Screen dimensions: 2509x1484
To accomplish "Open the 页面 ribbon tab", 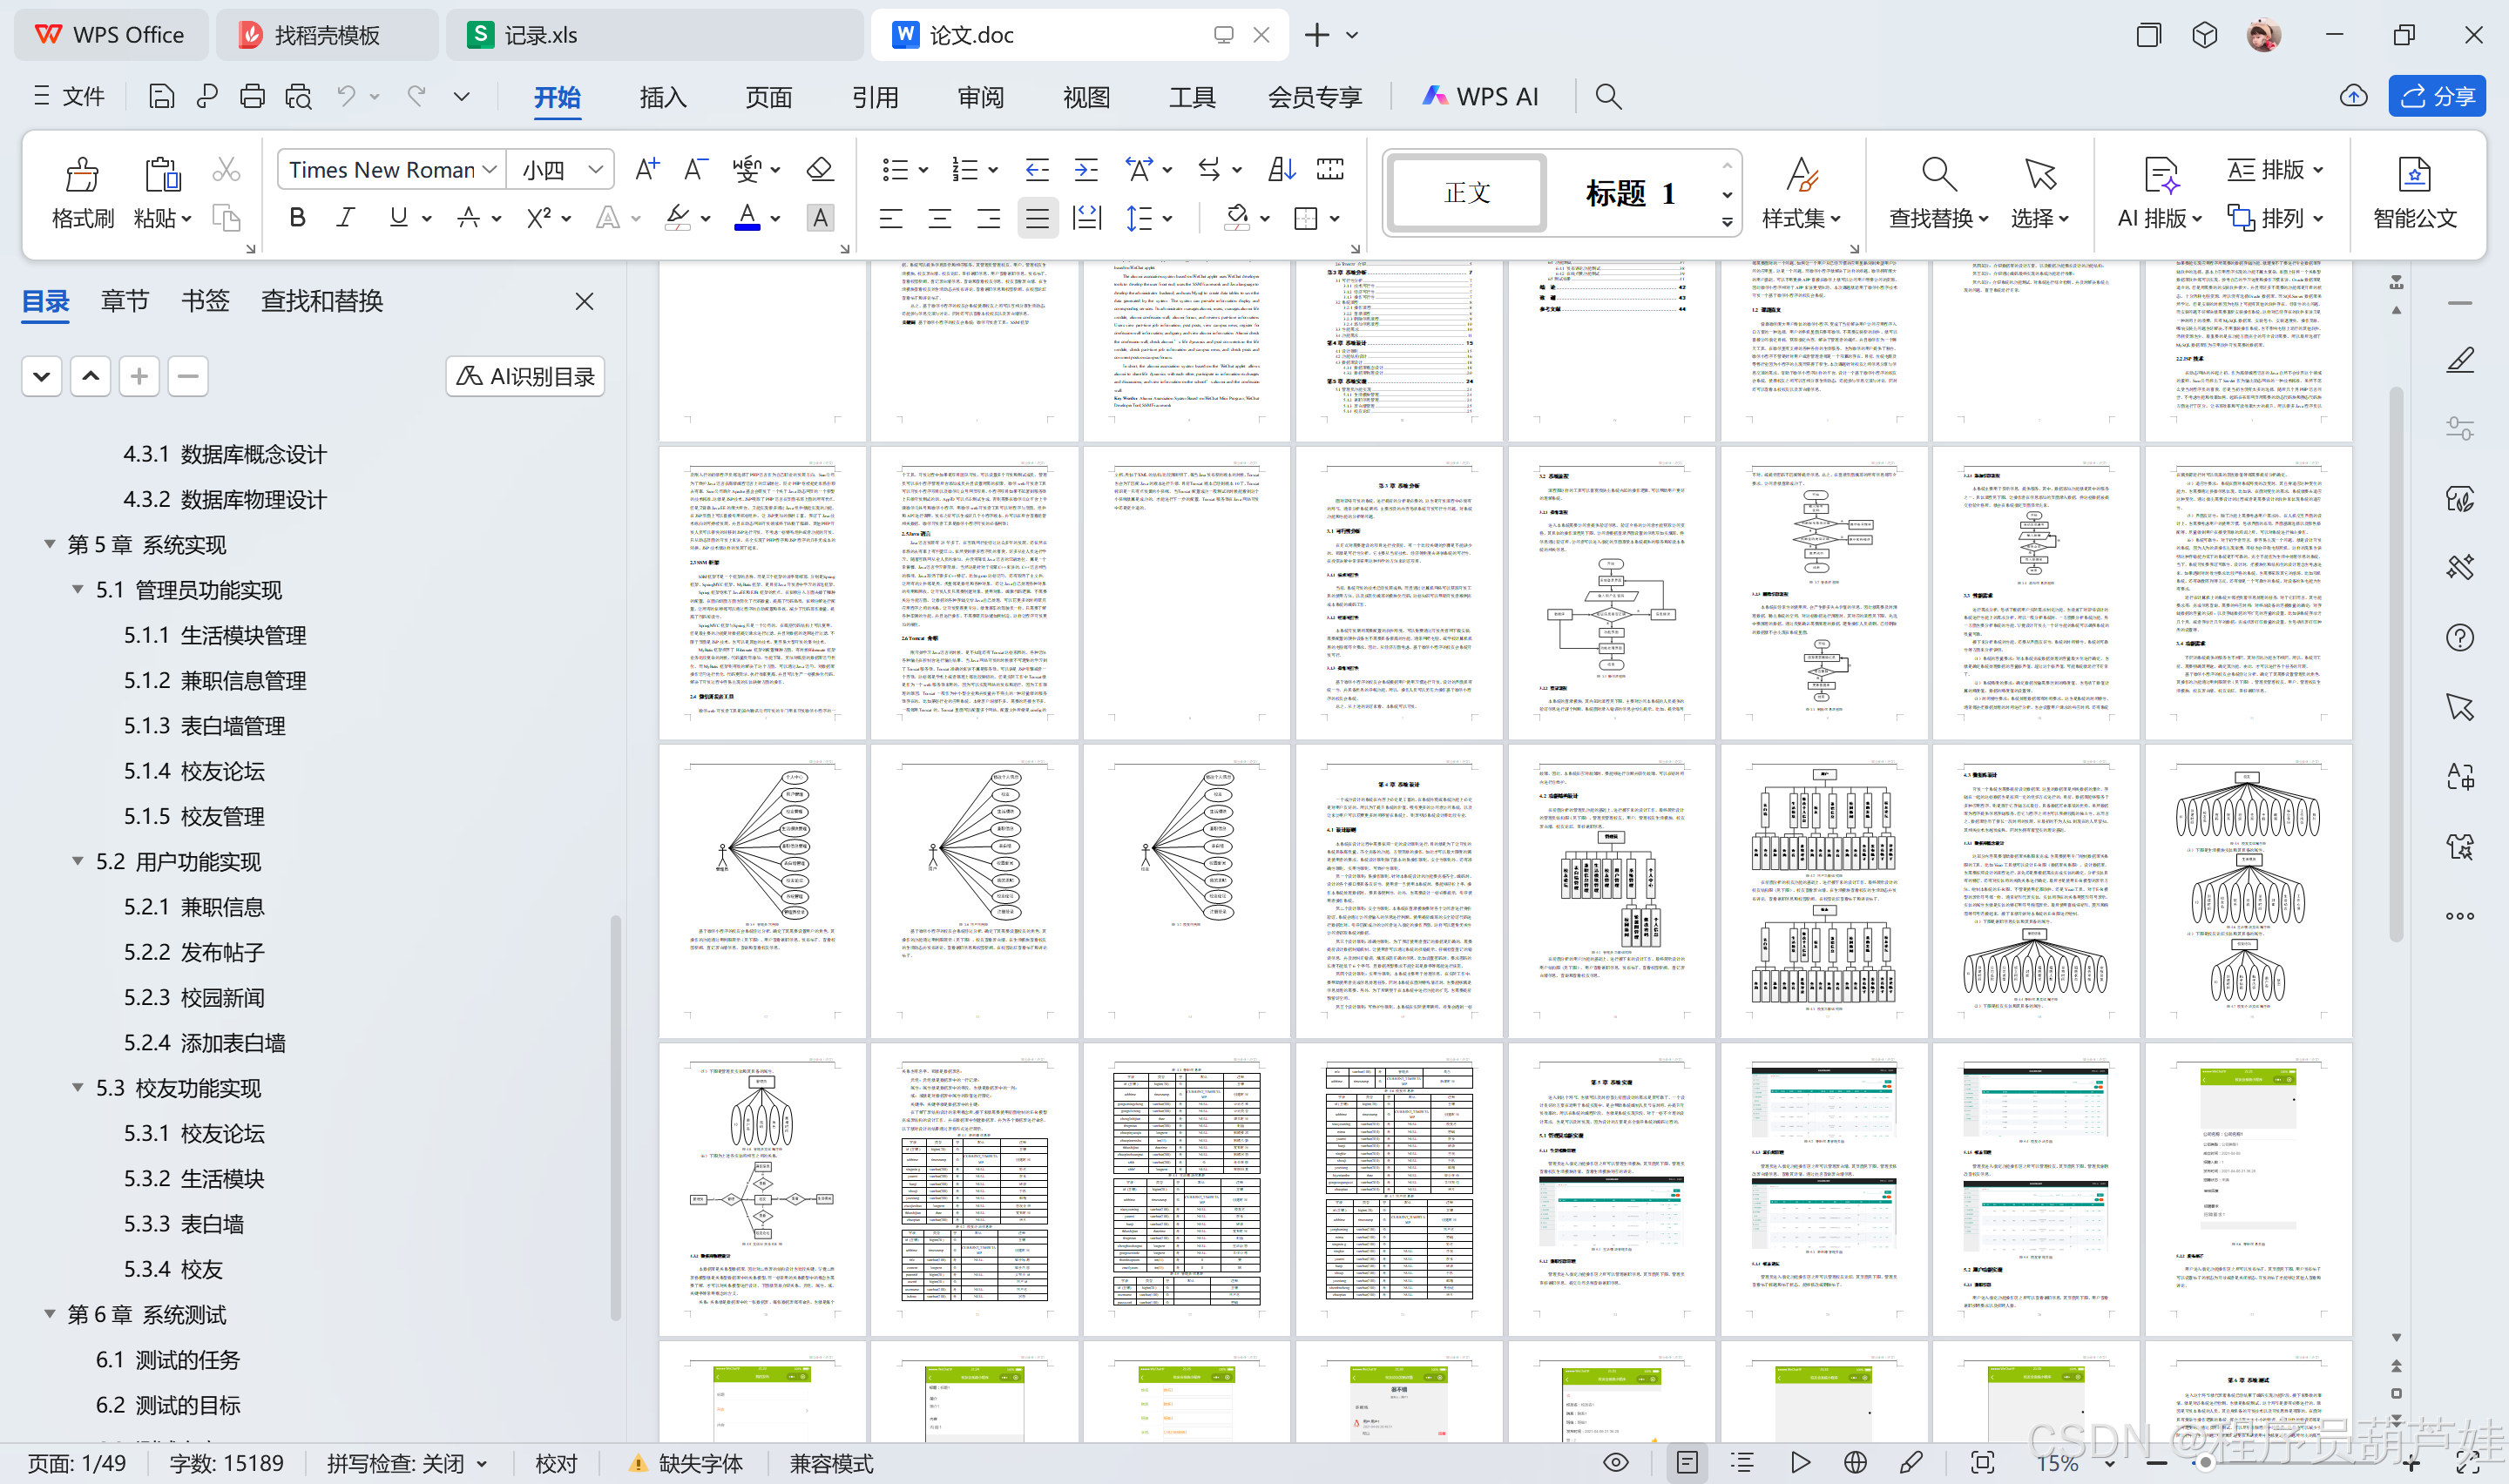I will 768,97.
